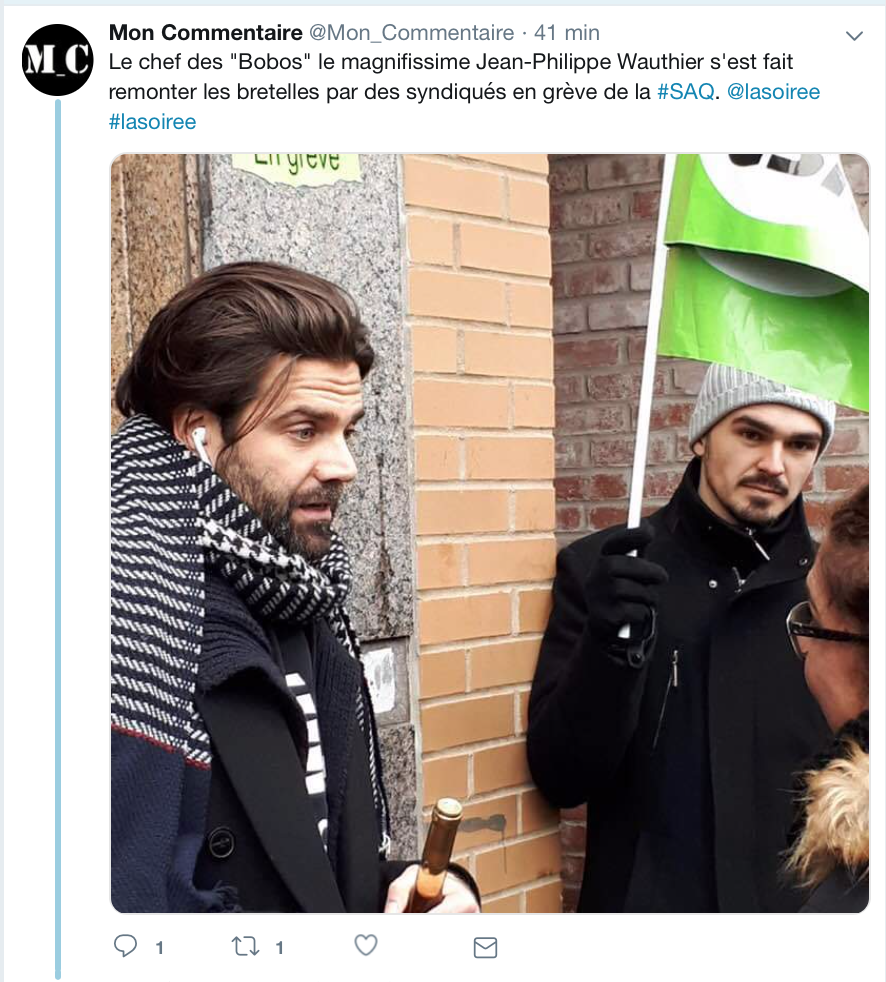This screenshot has width=886, height=982.
Task: Open the #SAQ hashtag link
Action: click(x=686, y=92)
